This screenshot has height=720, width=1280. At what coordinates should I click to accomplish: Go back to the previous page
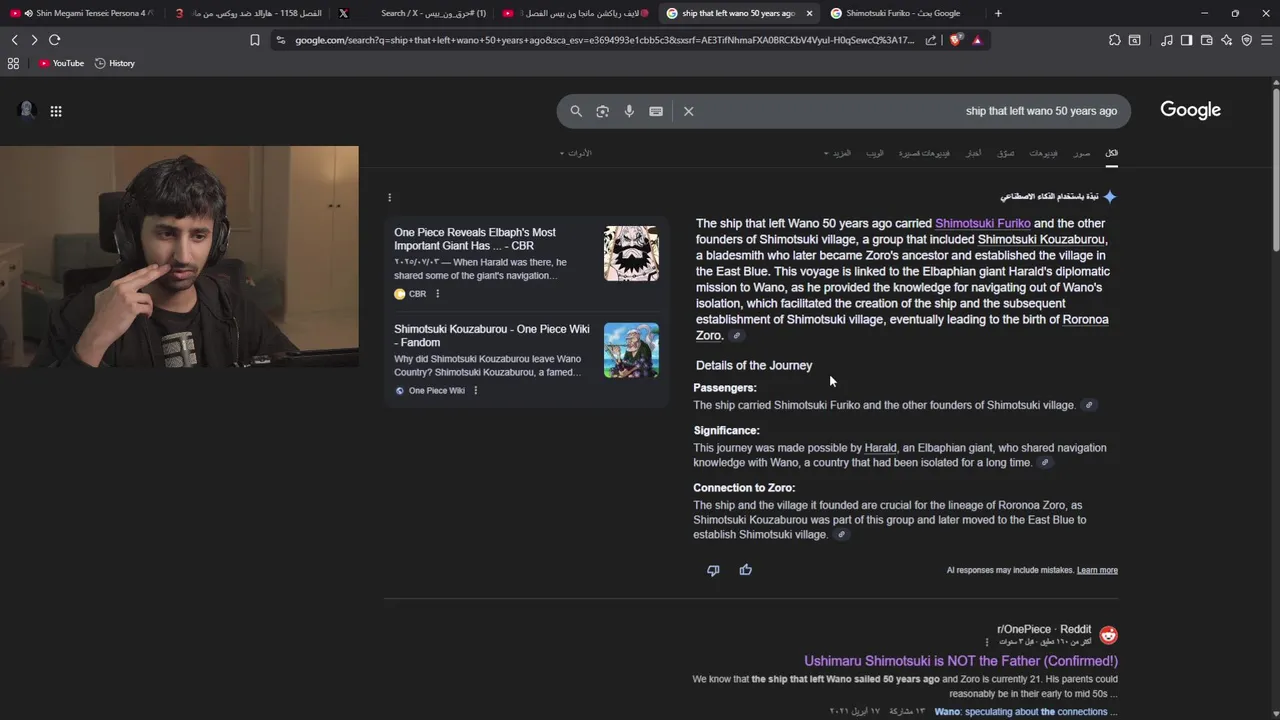pyautogui.click(x=14, y=40)
